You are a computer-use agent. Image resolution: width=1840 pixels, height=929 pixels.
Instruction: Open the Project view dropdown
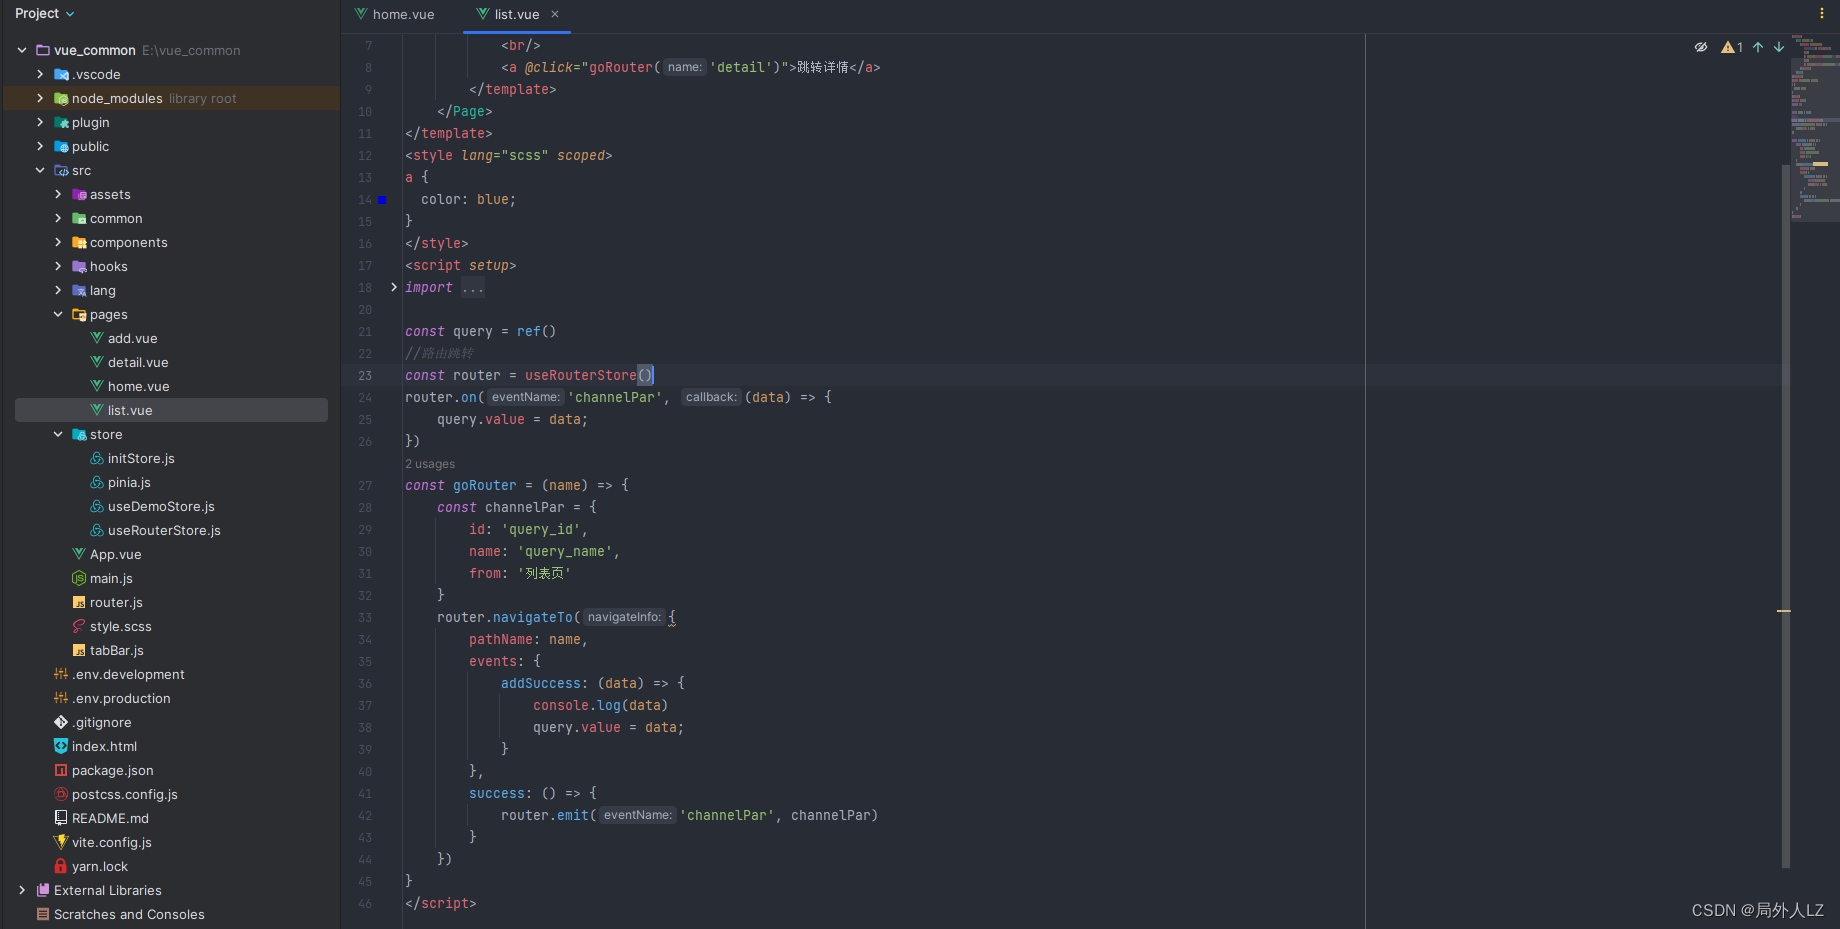(44, 13)
